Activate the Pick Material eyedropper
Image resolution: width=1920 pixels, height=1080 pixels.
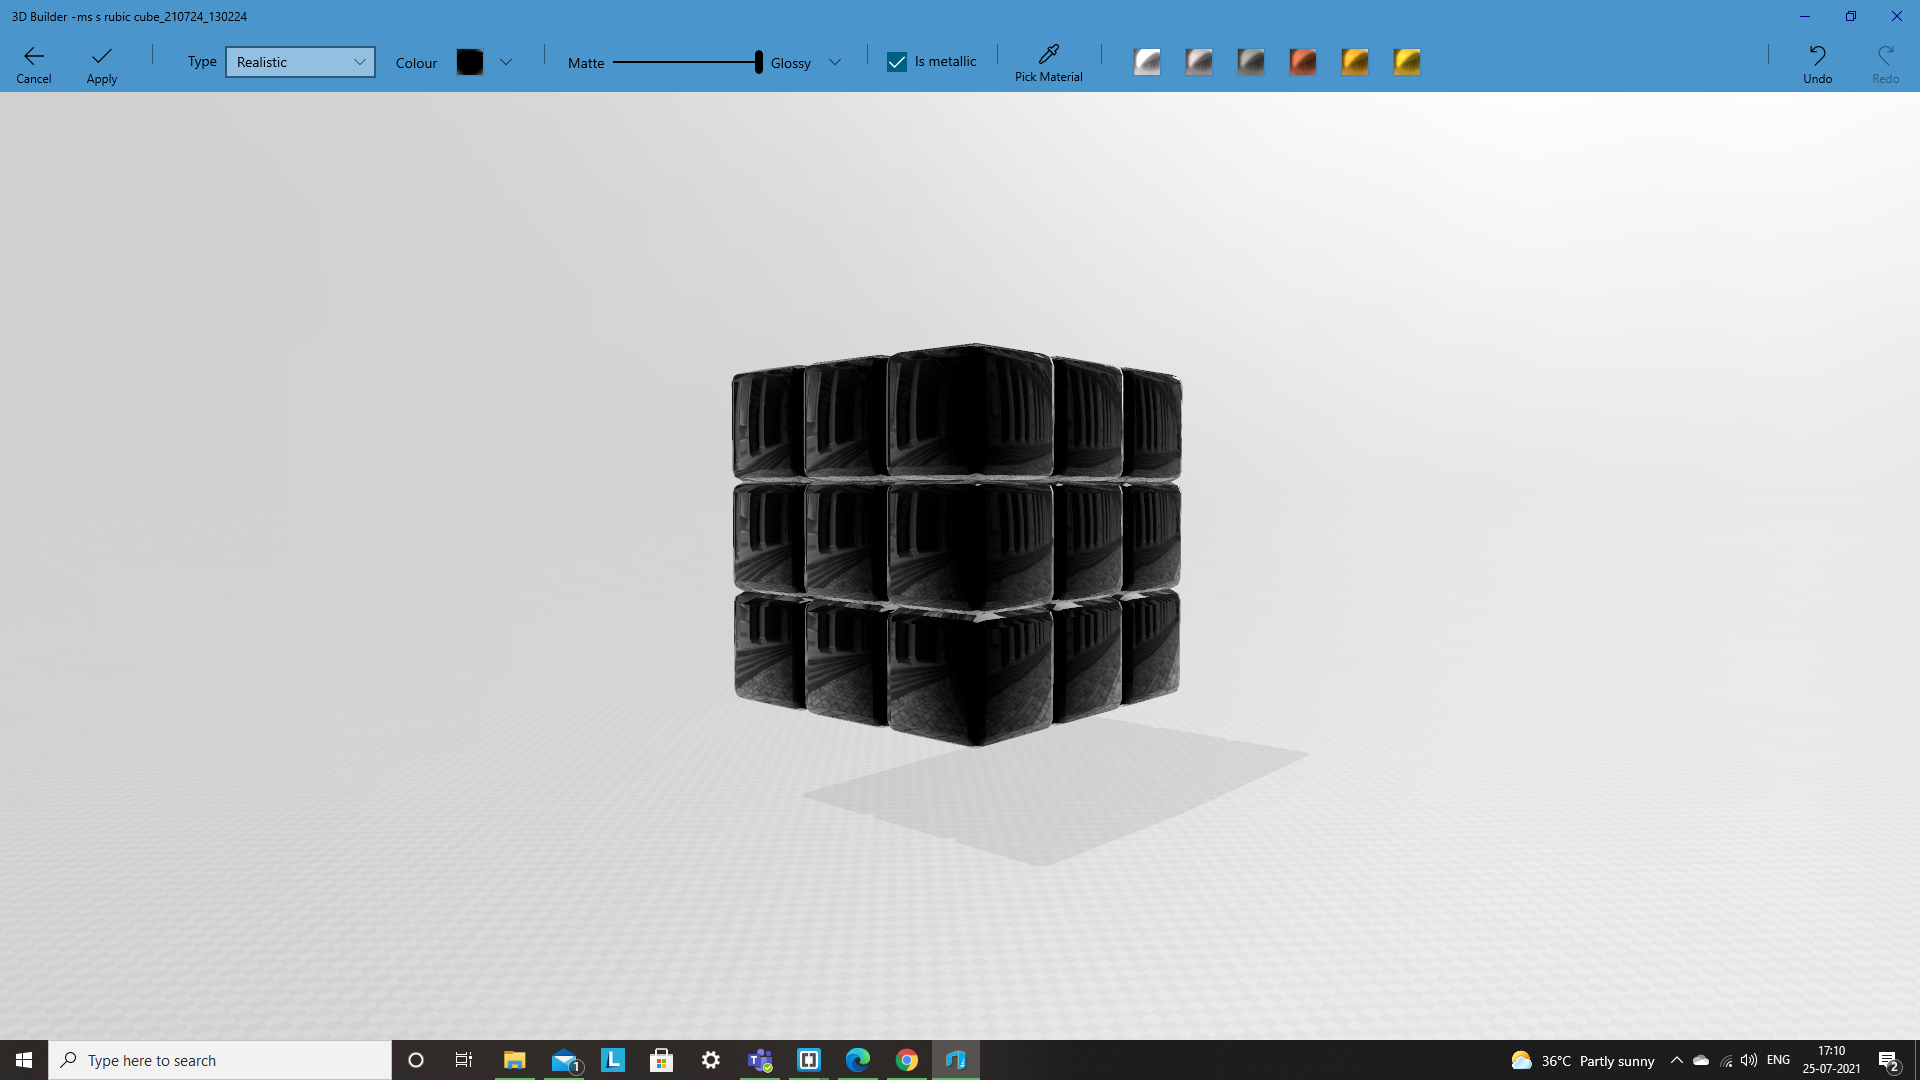click(1048, 60)
